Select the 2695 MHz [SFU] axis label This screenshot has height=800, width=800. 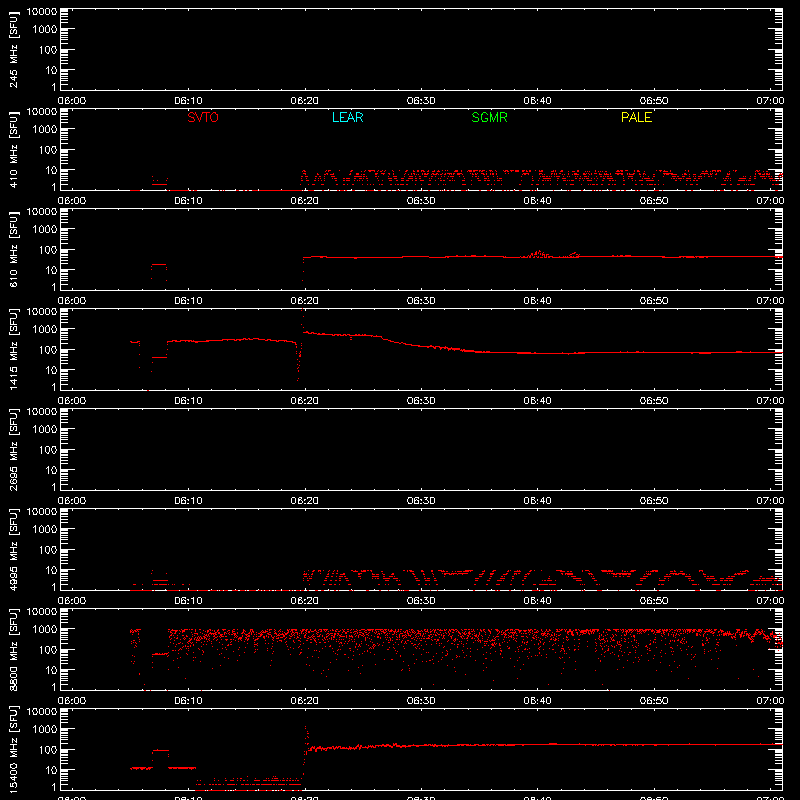(14, 450)
